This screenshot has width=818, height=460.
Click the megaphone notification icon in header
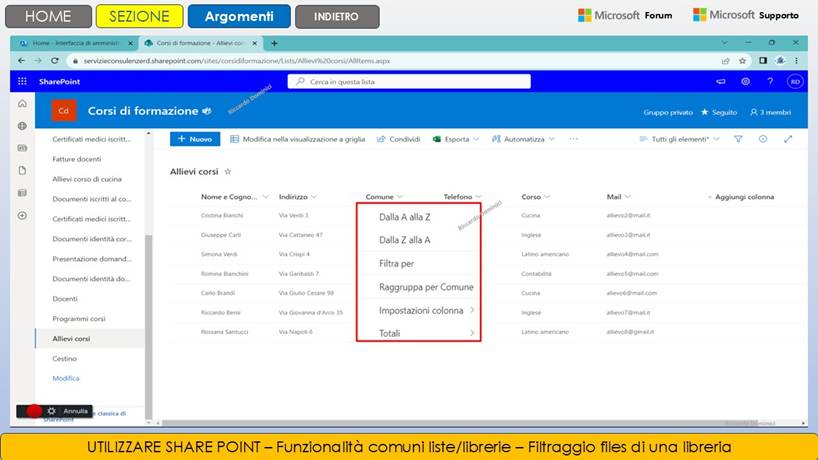click(x=720, y=81)
